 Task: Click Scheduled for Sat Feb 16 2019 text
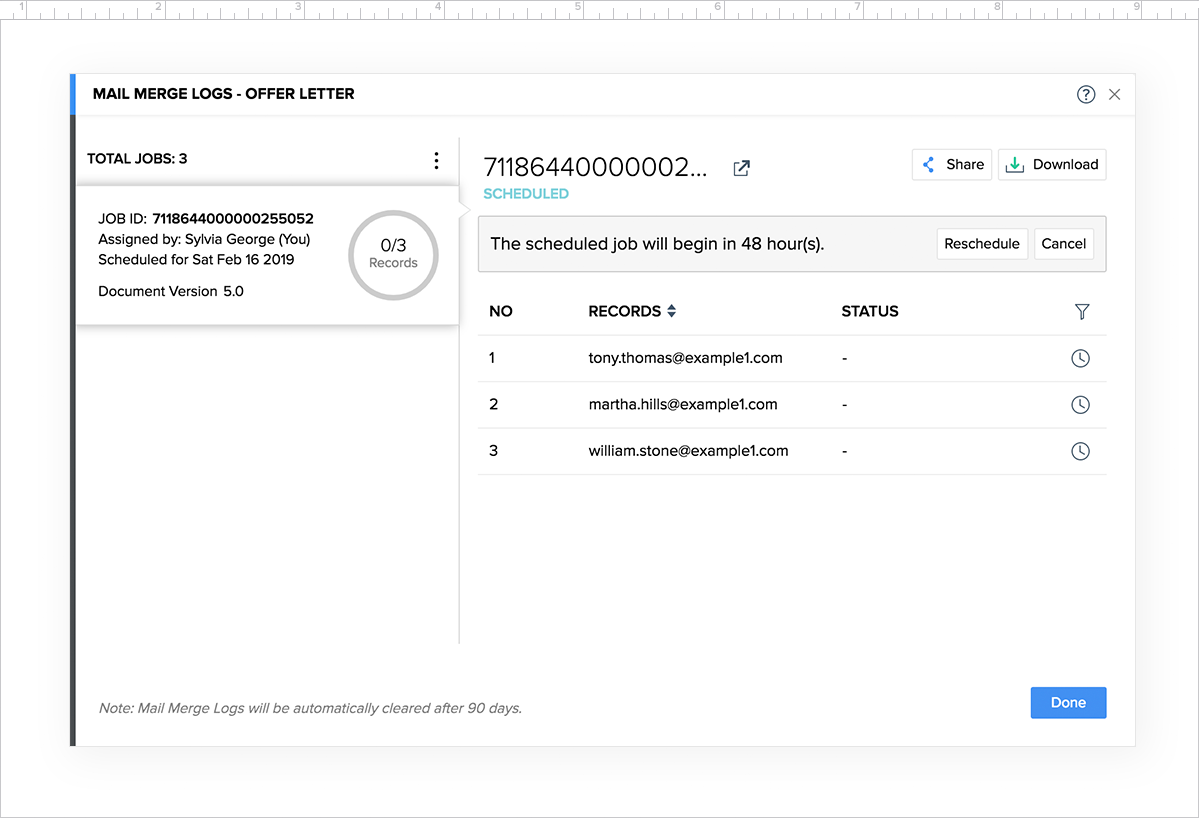point(196,260)
